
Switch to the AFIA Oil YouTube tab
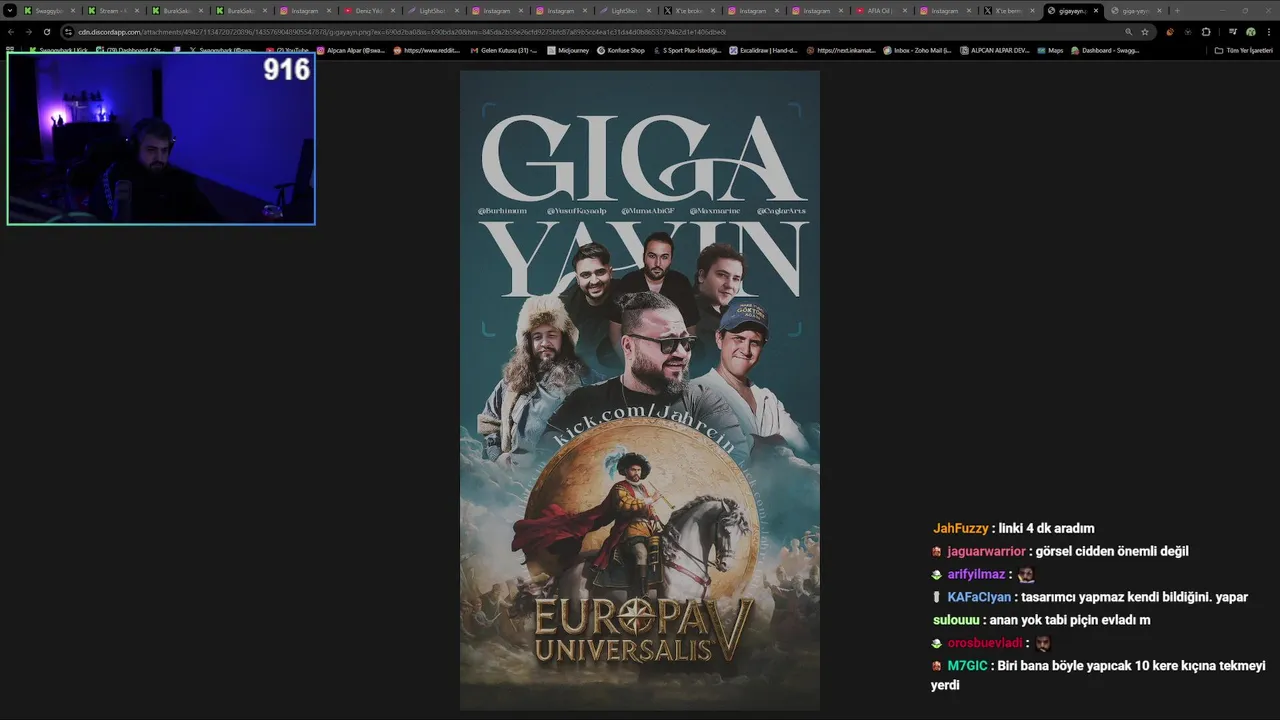(881, 10)
